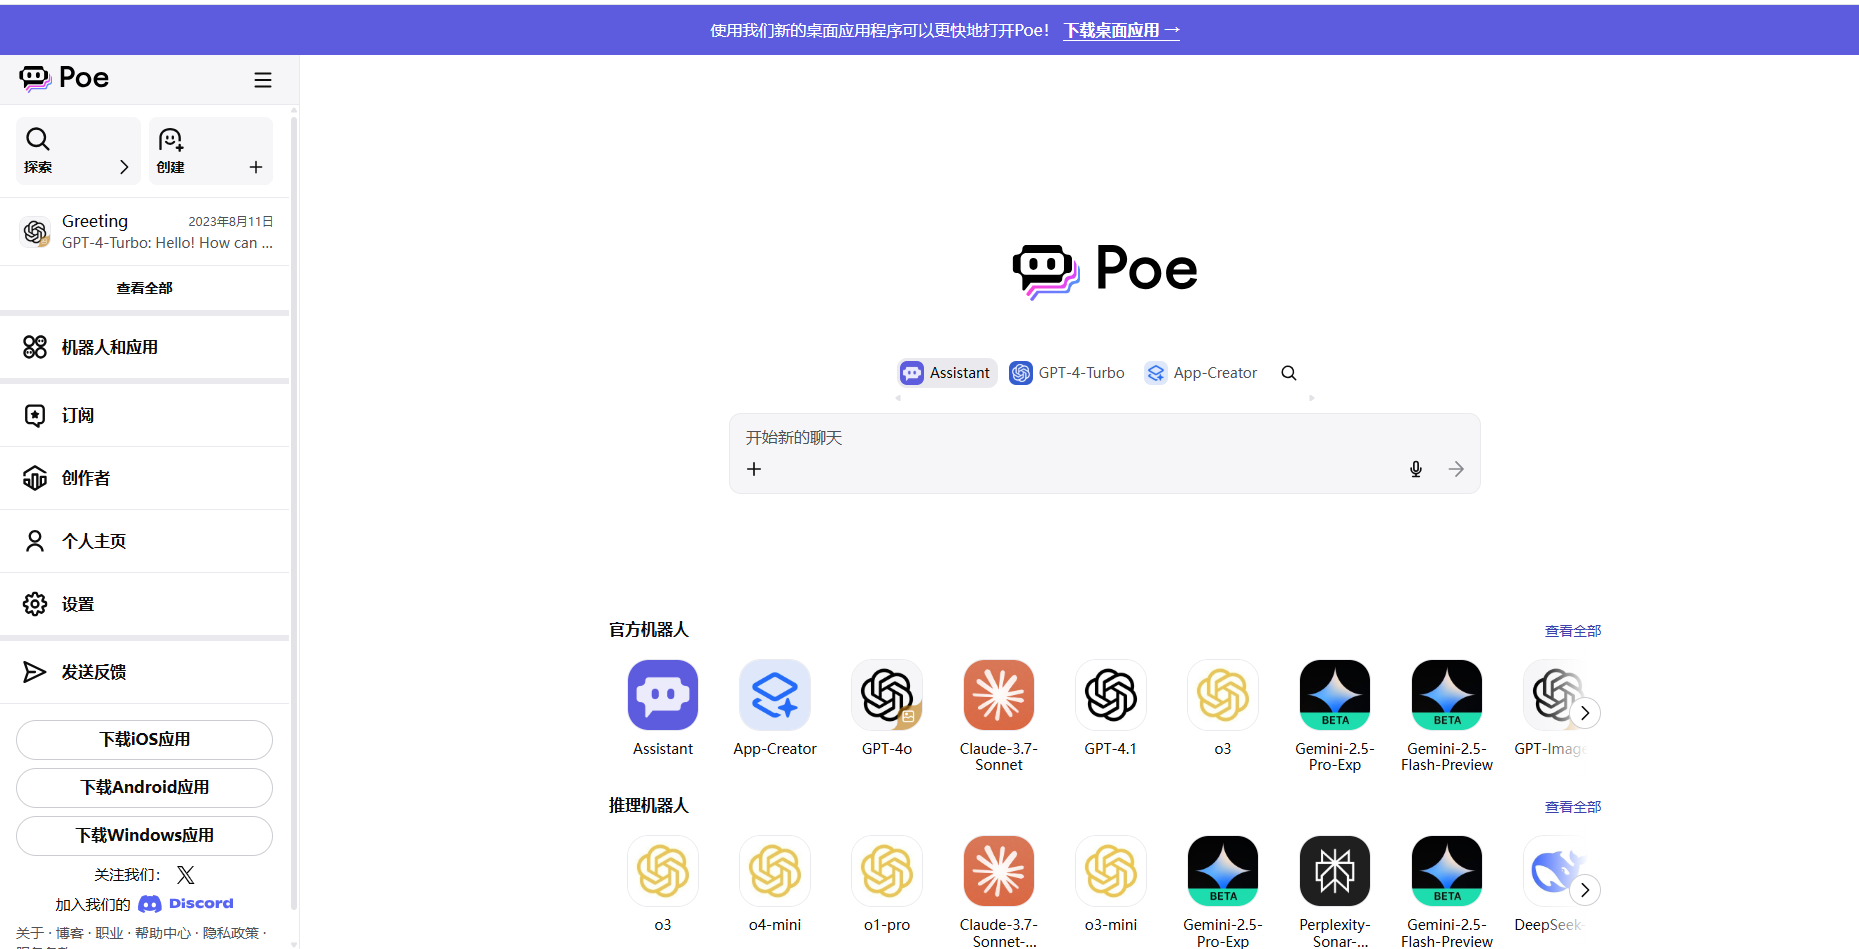This screenshot has height=949, width=1859.
Task: View all official bots (官方机器人 查看全部)
Action: point(1573,631)
